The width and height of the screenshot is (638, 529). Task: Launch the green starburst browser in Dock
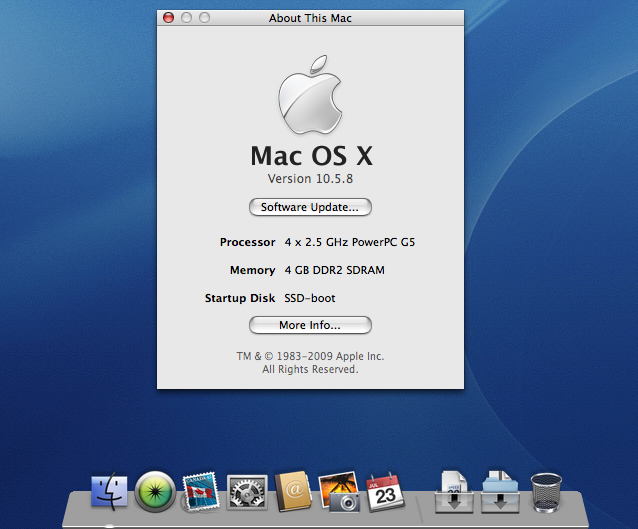pos(155,492)
